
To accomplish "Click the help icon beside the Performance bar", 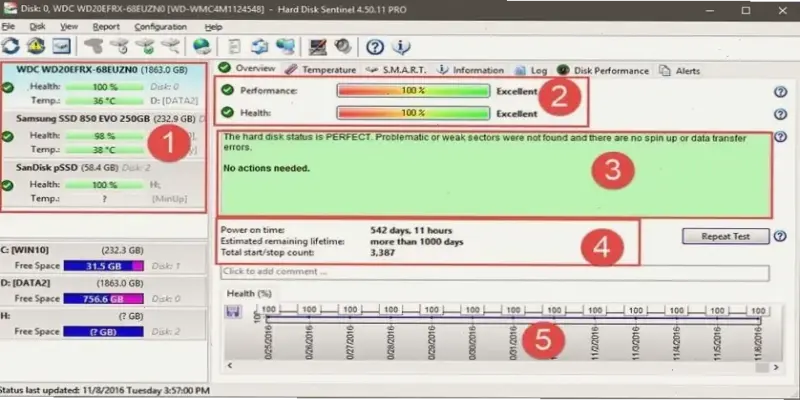I will pyautogui.click(x=780, y=92).
